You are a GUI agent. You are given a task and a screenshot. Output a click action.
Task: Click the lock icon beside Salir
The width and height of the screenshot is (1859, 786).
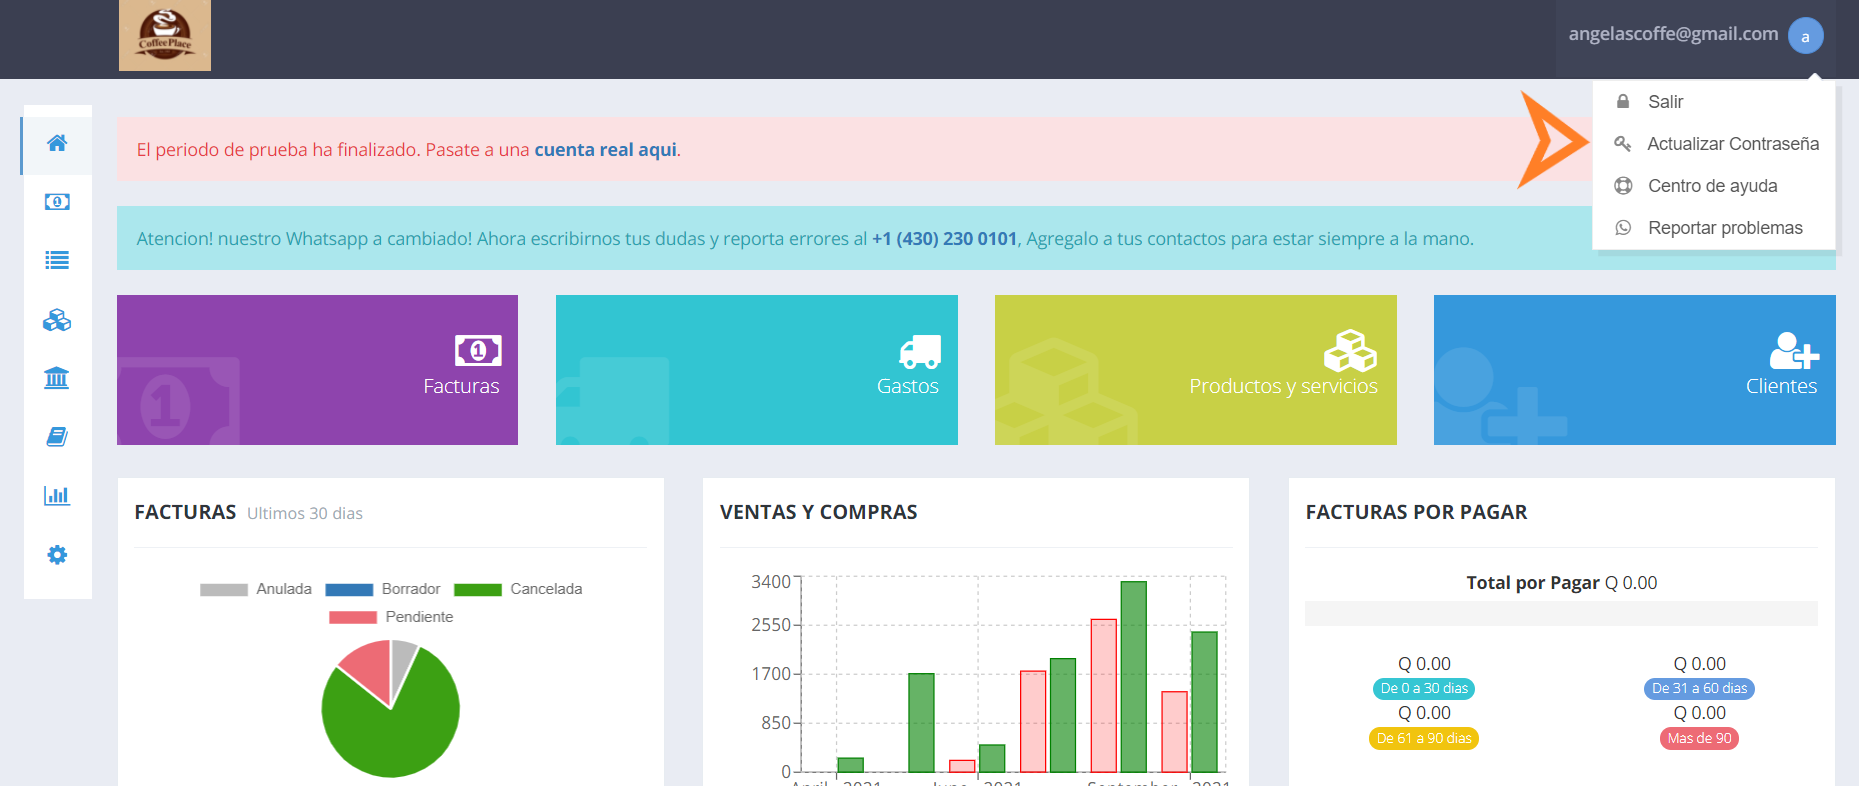click(x=1623, y=101)
